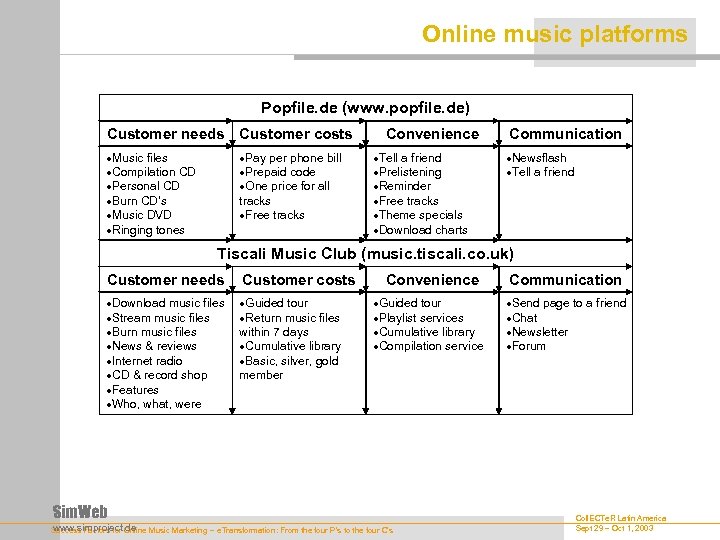
Task: Click 'Communication' header under Popfile.de
Action: [x=565, y=134]
